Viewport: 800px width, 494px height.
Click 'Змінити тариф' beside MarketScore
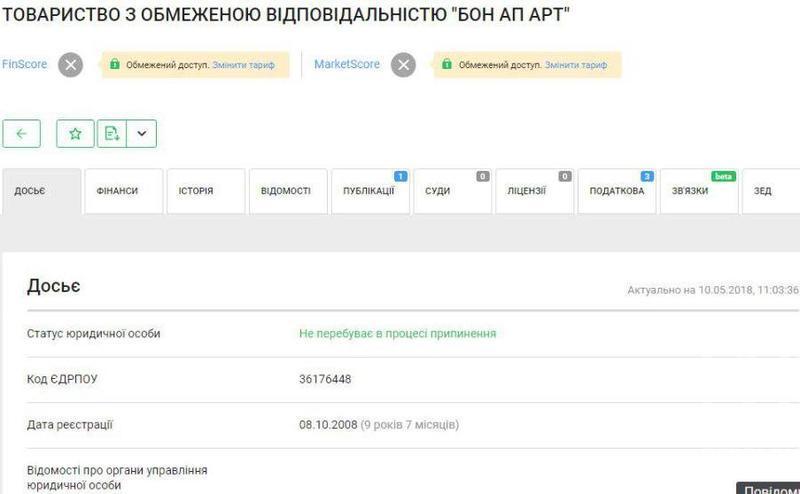[x=576, y=65]
